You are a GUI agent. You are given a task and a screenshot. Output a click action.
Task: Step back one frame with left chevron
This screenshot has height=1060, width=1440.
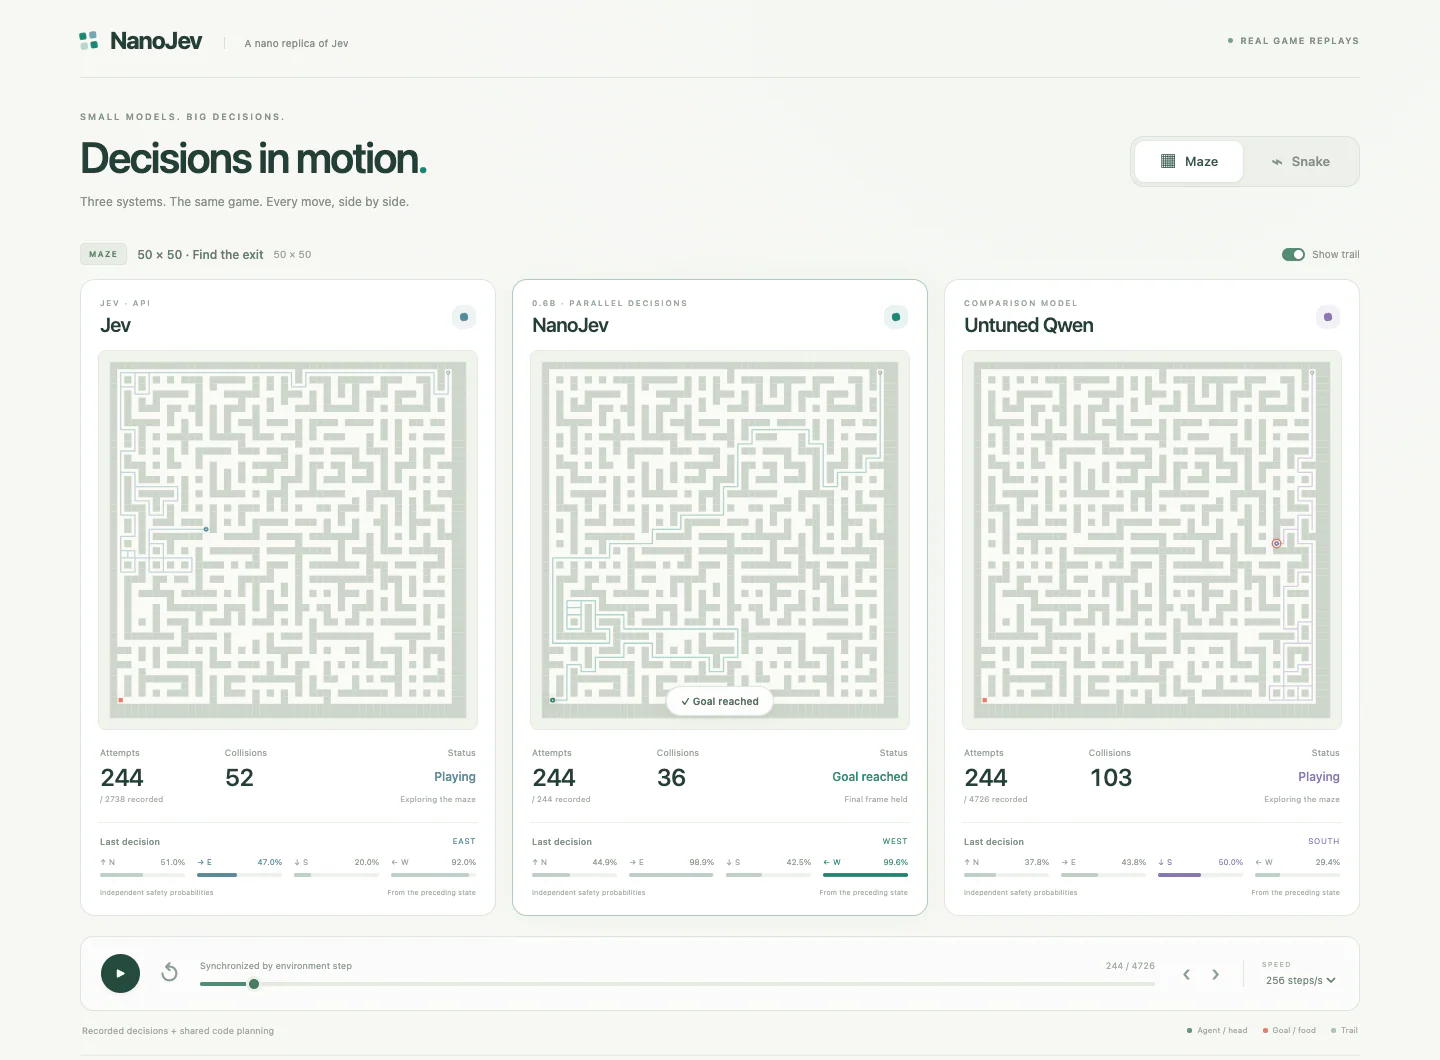tap(1187, 974)
